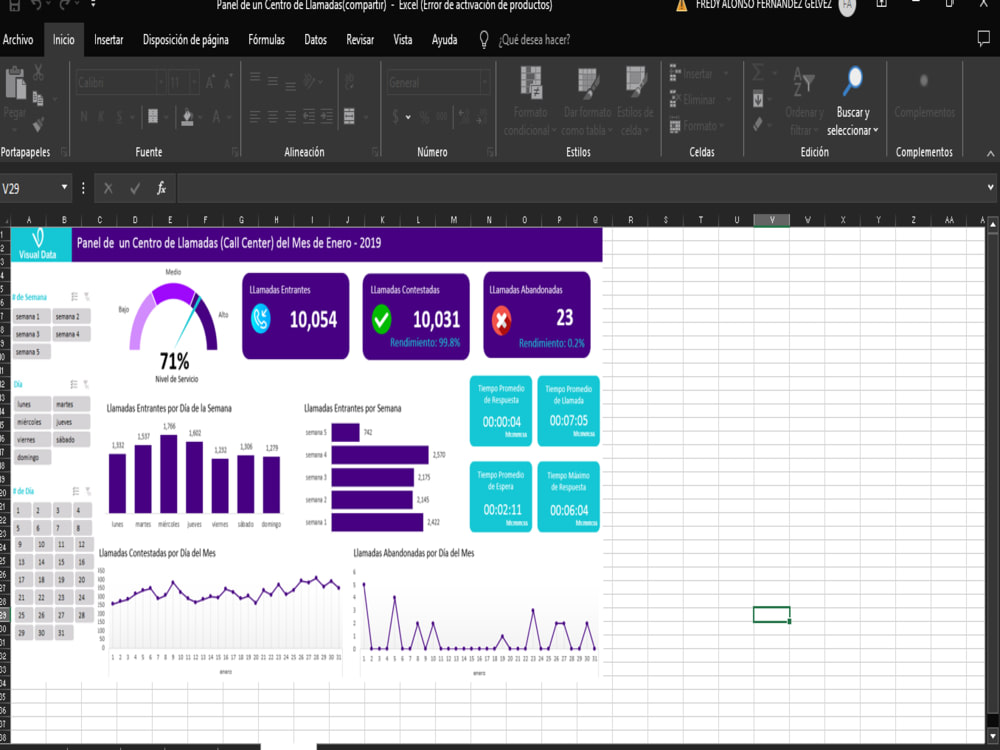Click the ¿Qué desea hacer? search box
Viewport: 1000px width, 750px height.
[x=534, y=40]
